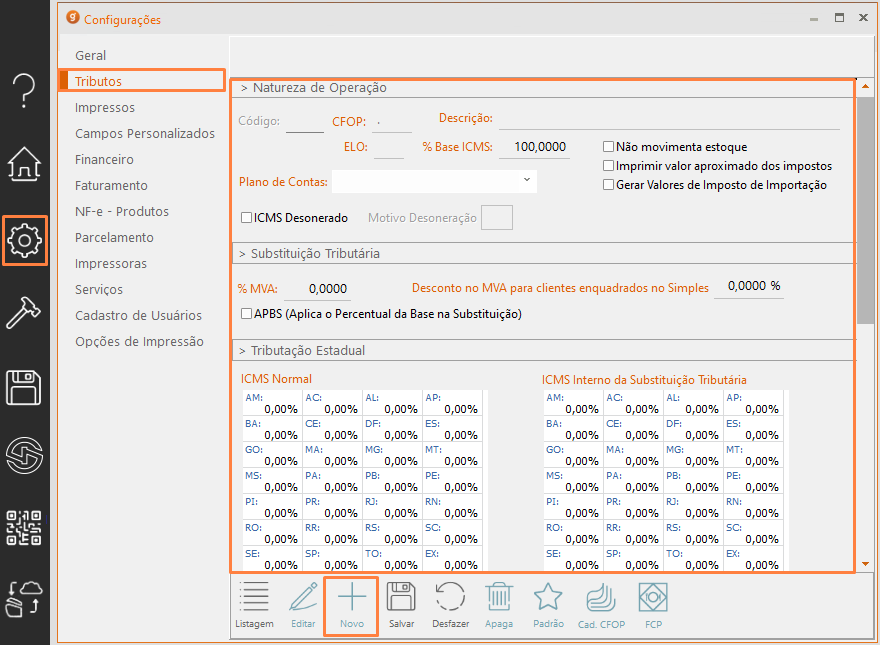Click the Configurações window logo icon
This screenshot has height=645, width=880.
pos(73,17)
